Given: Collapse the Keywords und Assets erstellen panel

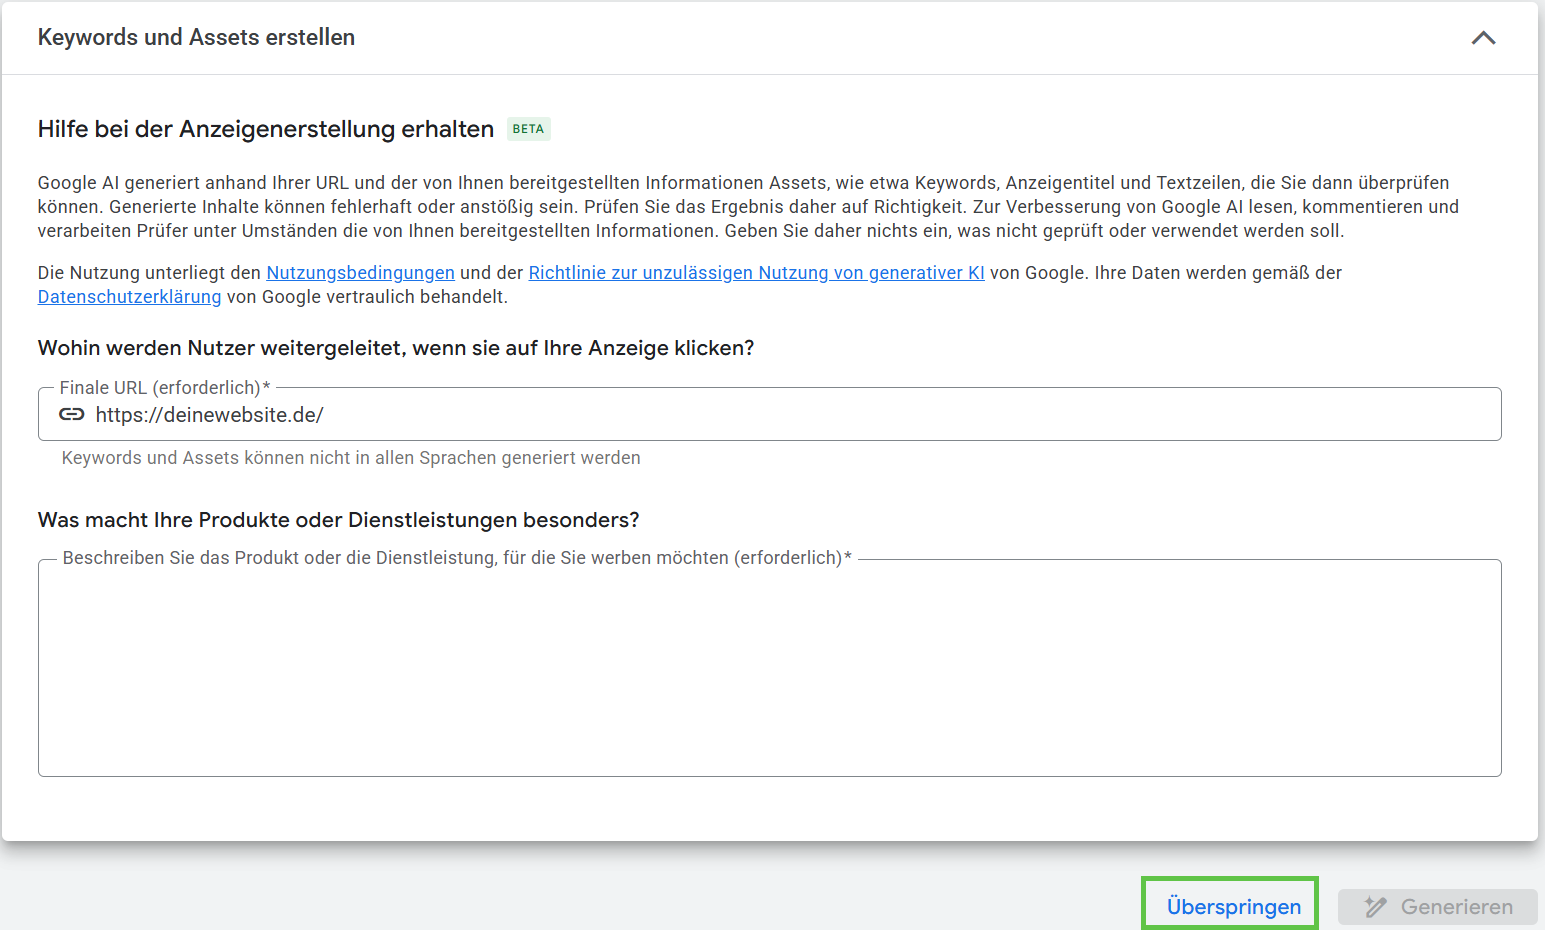Looking at the screenshot, I should point(1483,38).
